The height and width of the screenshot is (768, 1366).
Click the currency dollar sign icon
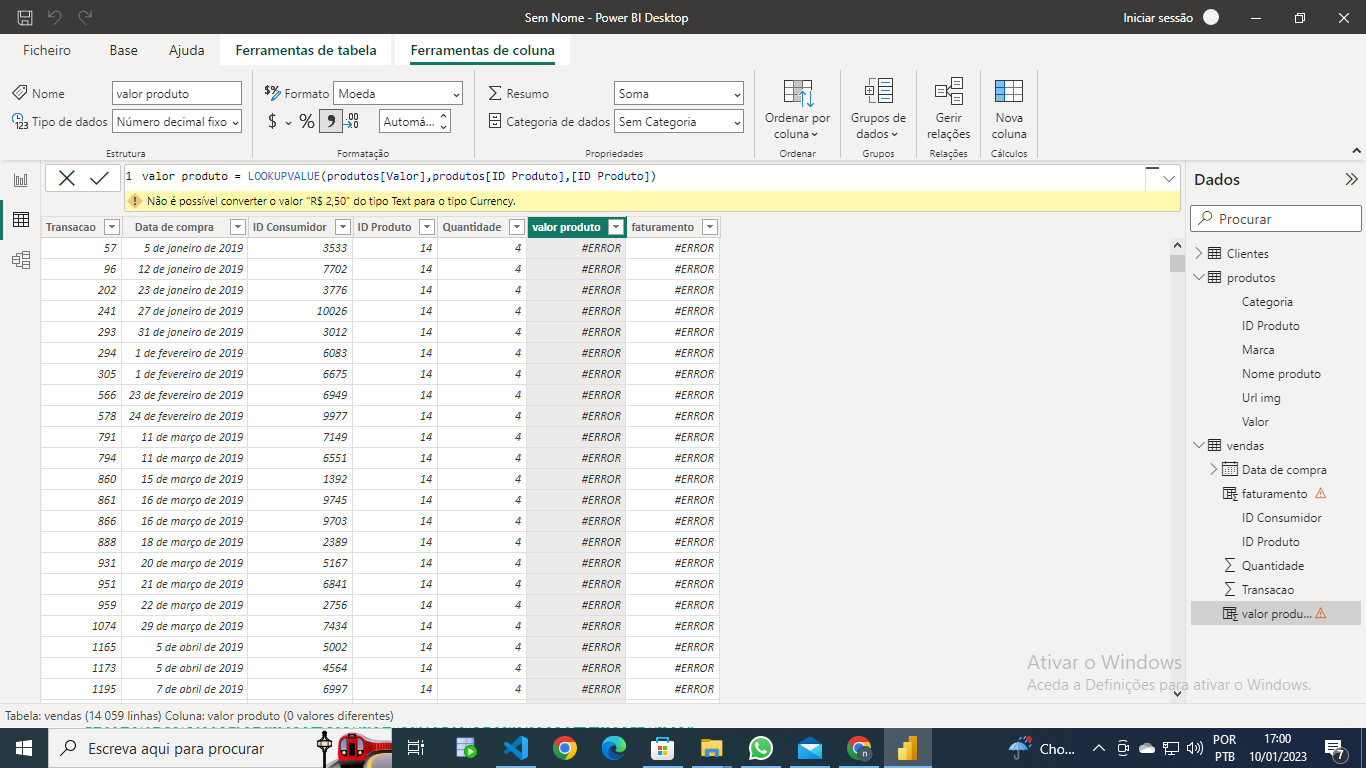coord(273,121)
